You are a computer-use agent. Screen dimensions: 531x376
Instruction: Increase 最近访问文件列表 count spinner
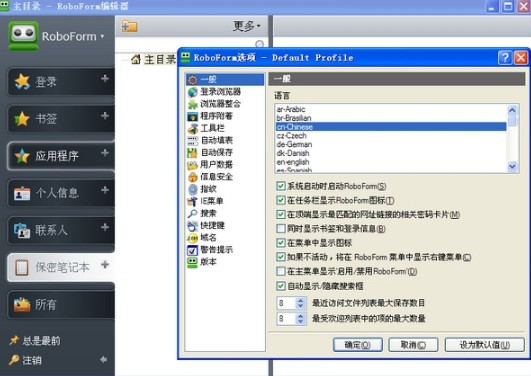[x=300, y=300]
